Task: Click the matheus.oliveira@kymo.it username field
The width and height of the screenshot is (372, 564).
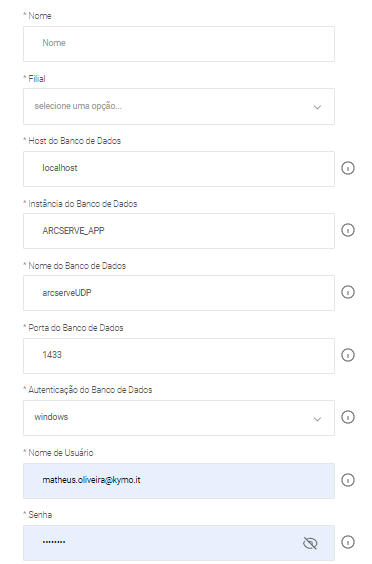Action: [x=179, y=481]
